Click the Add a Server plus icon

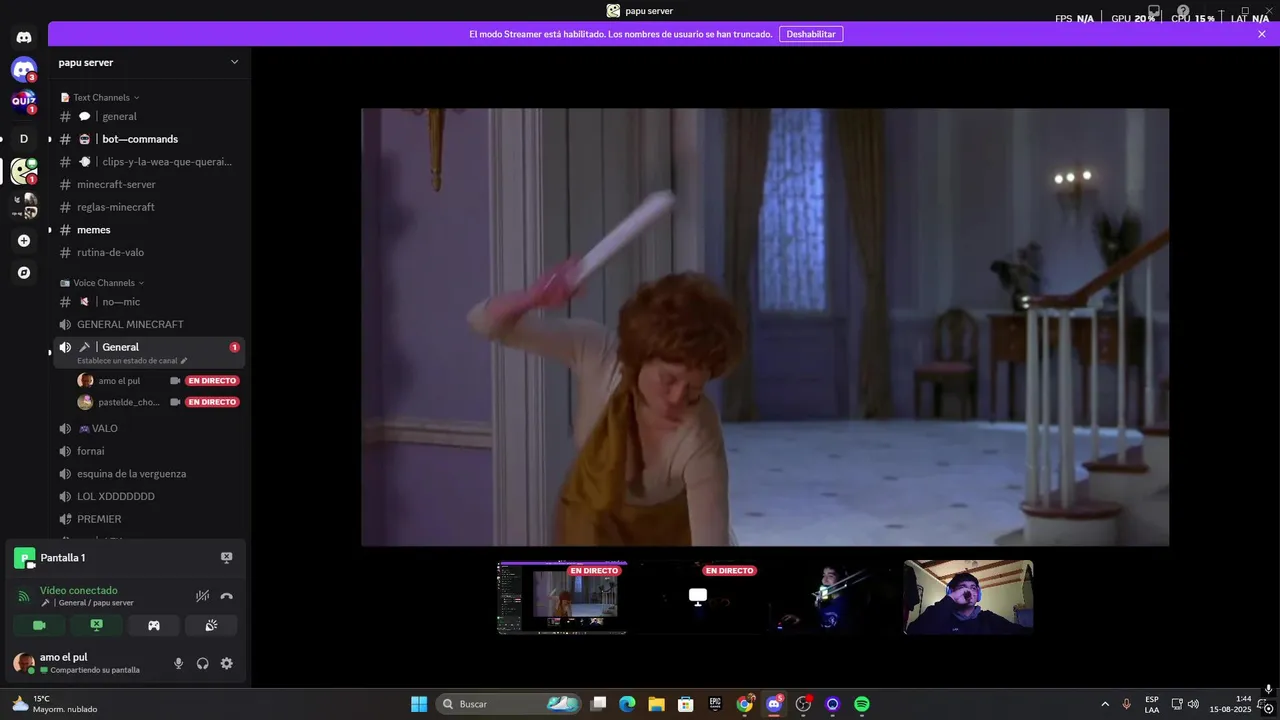pyautogui.click(x=24, y=240)
